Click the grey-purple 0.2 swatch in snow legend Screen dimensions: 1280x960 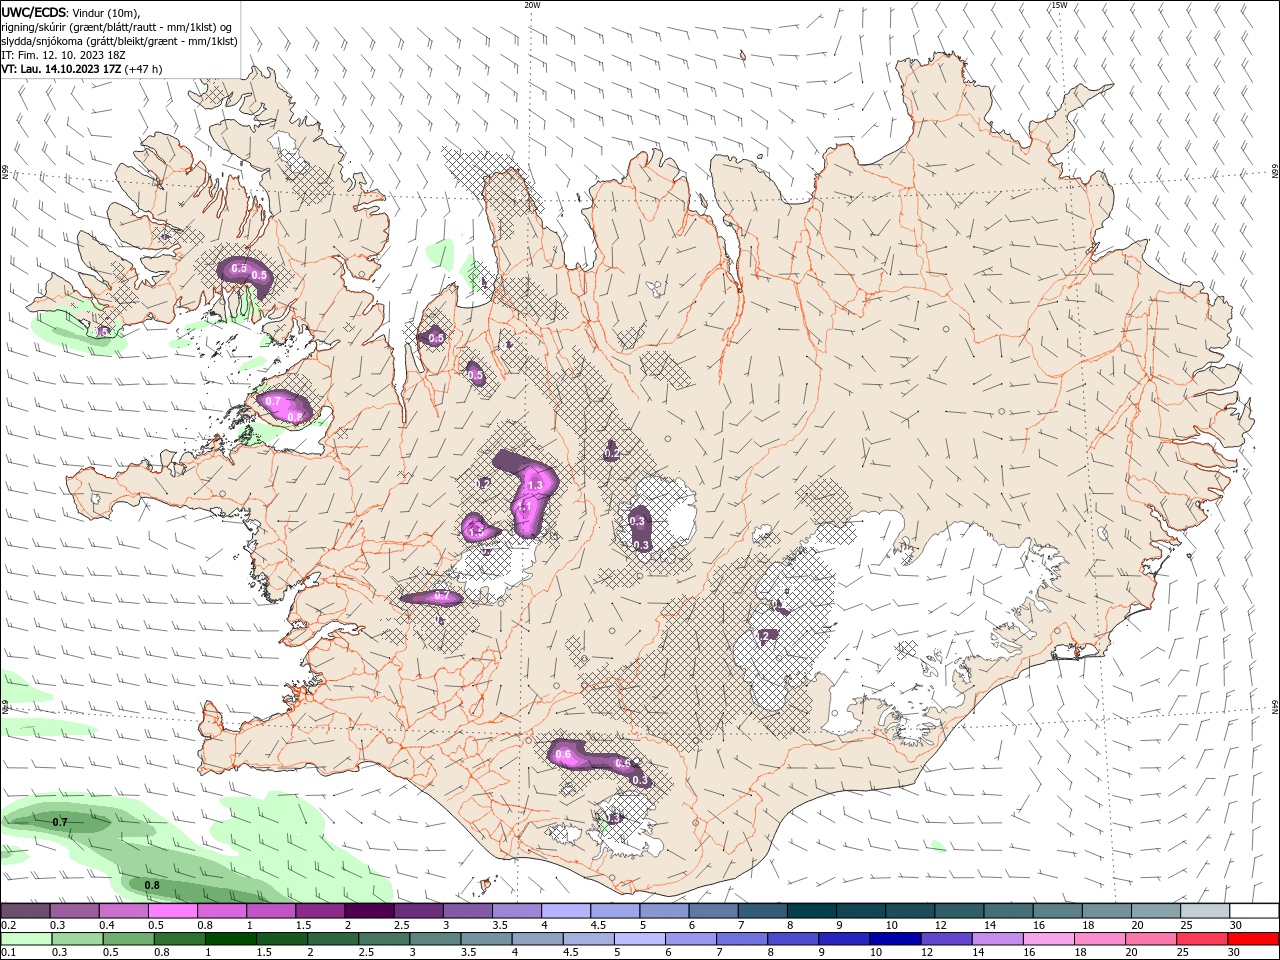[x=25, y=911]
